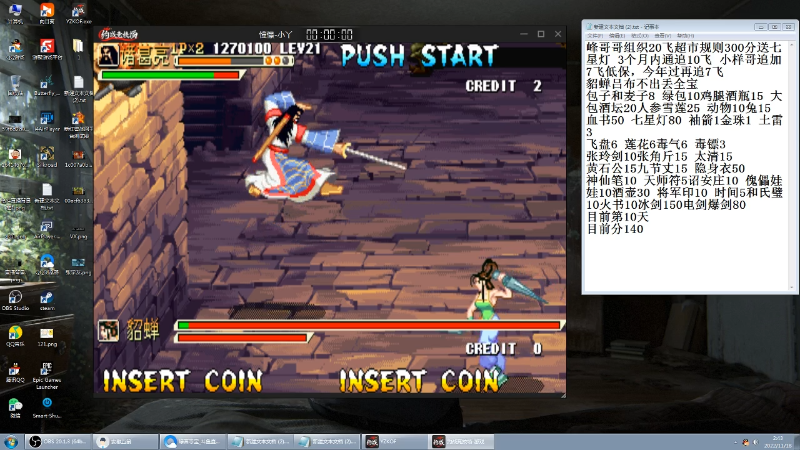Open the cartoon face image file
The height and width of the screenshot is (450, 800).
coord(15,157)
